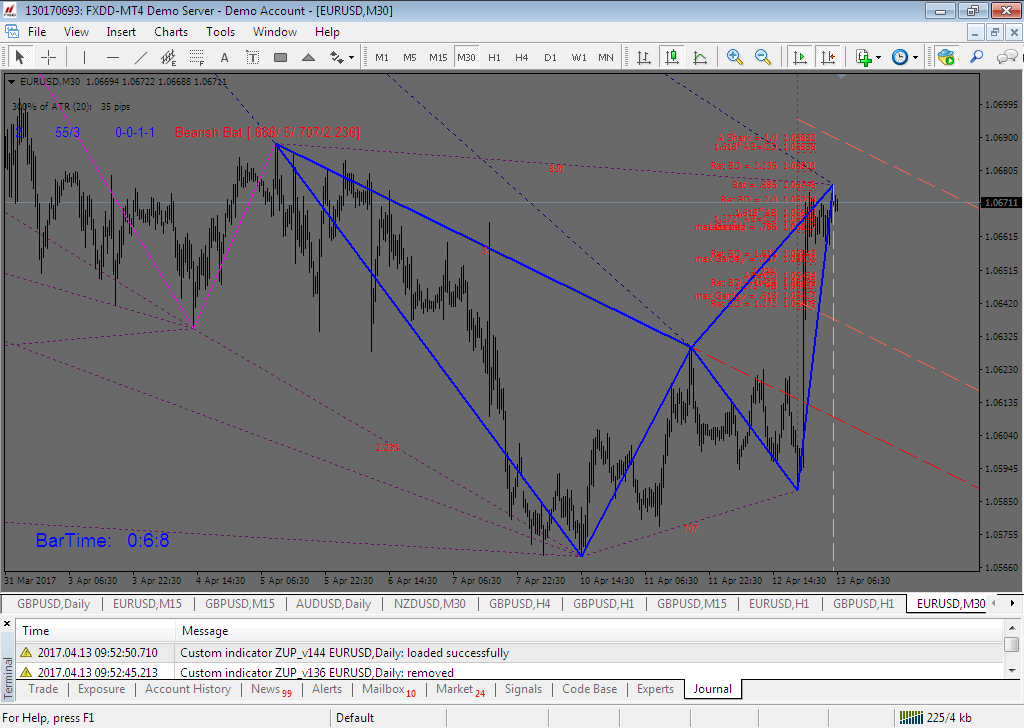Viewport: 1024px width, 728px height.
Task: Switch chart to M15 timeframe
Action: (438, 57)
